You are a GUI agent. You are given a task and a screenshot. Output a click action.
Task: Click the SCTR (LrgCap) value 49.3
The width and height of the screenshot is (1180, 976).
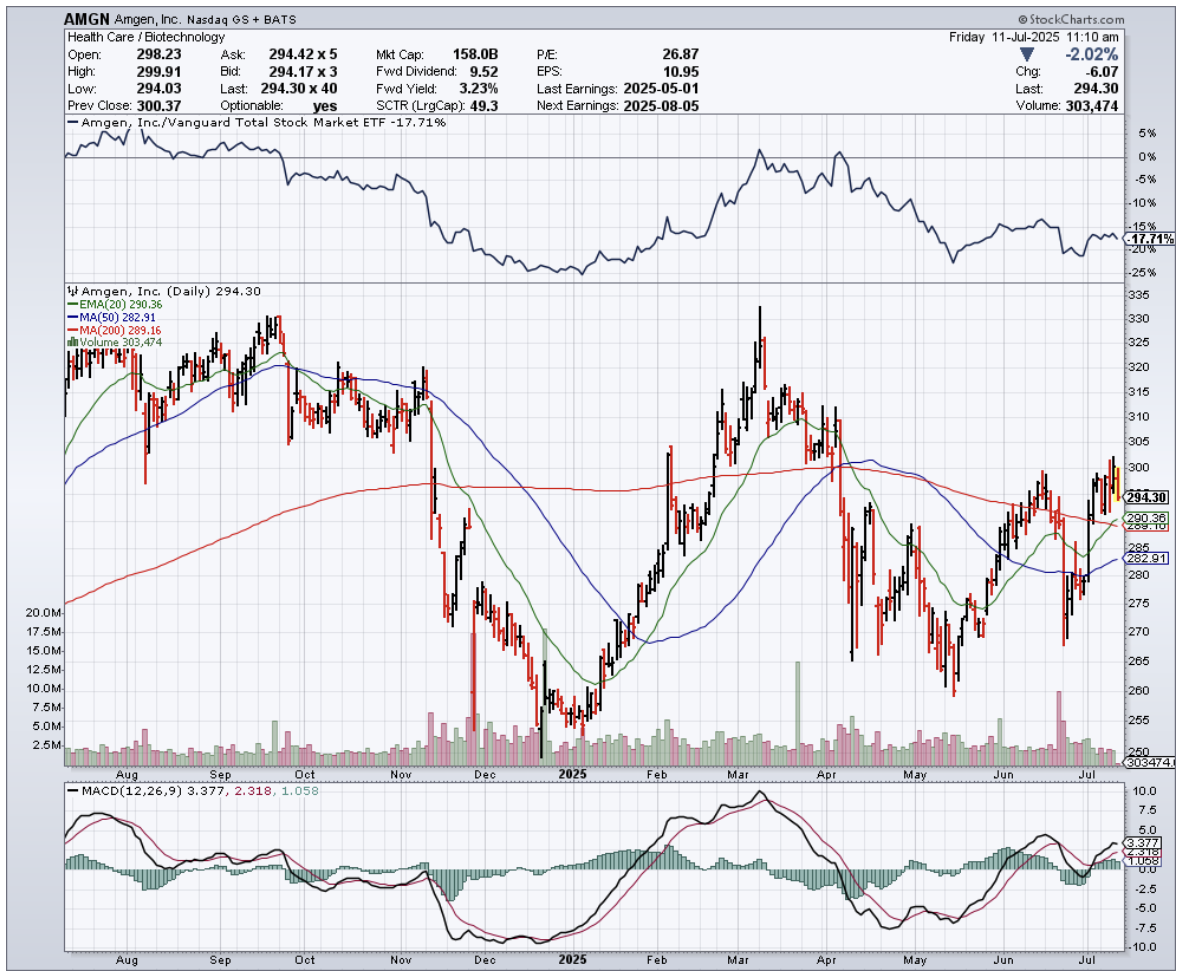483,105
